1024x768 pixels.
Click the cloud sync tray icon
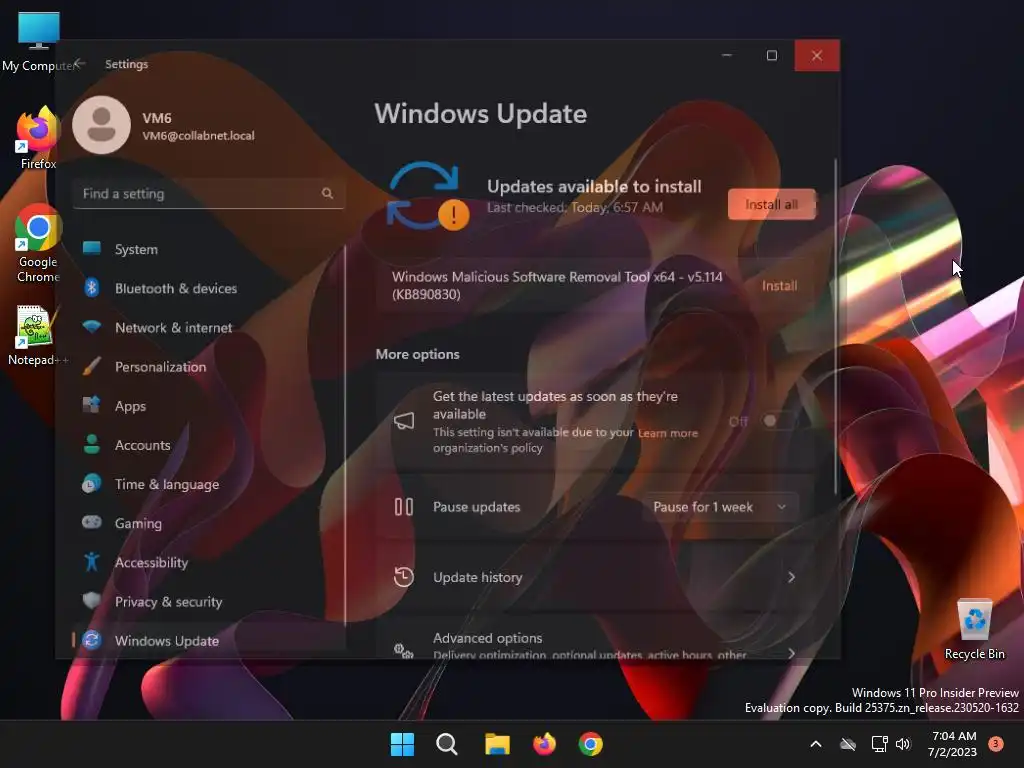pos(848,744)
